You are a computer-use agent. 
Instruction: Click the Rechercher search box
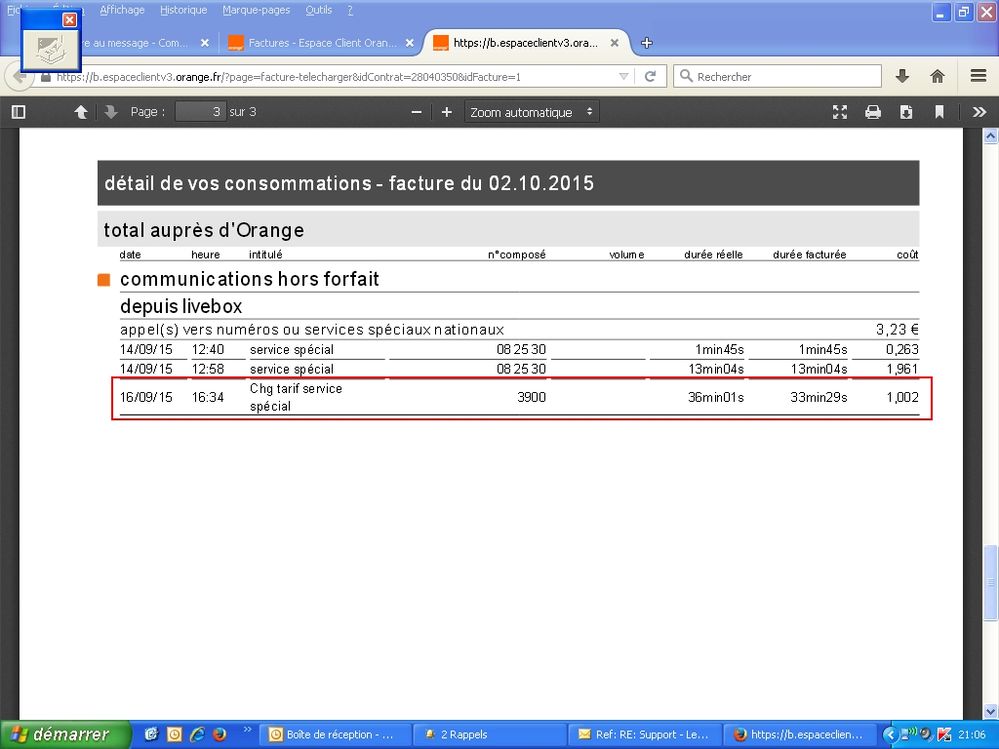click(x=780, y=76)
